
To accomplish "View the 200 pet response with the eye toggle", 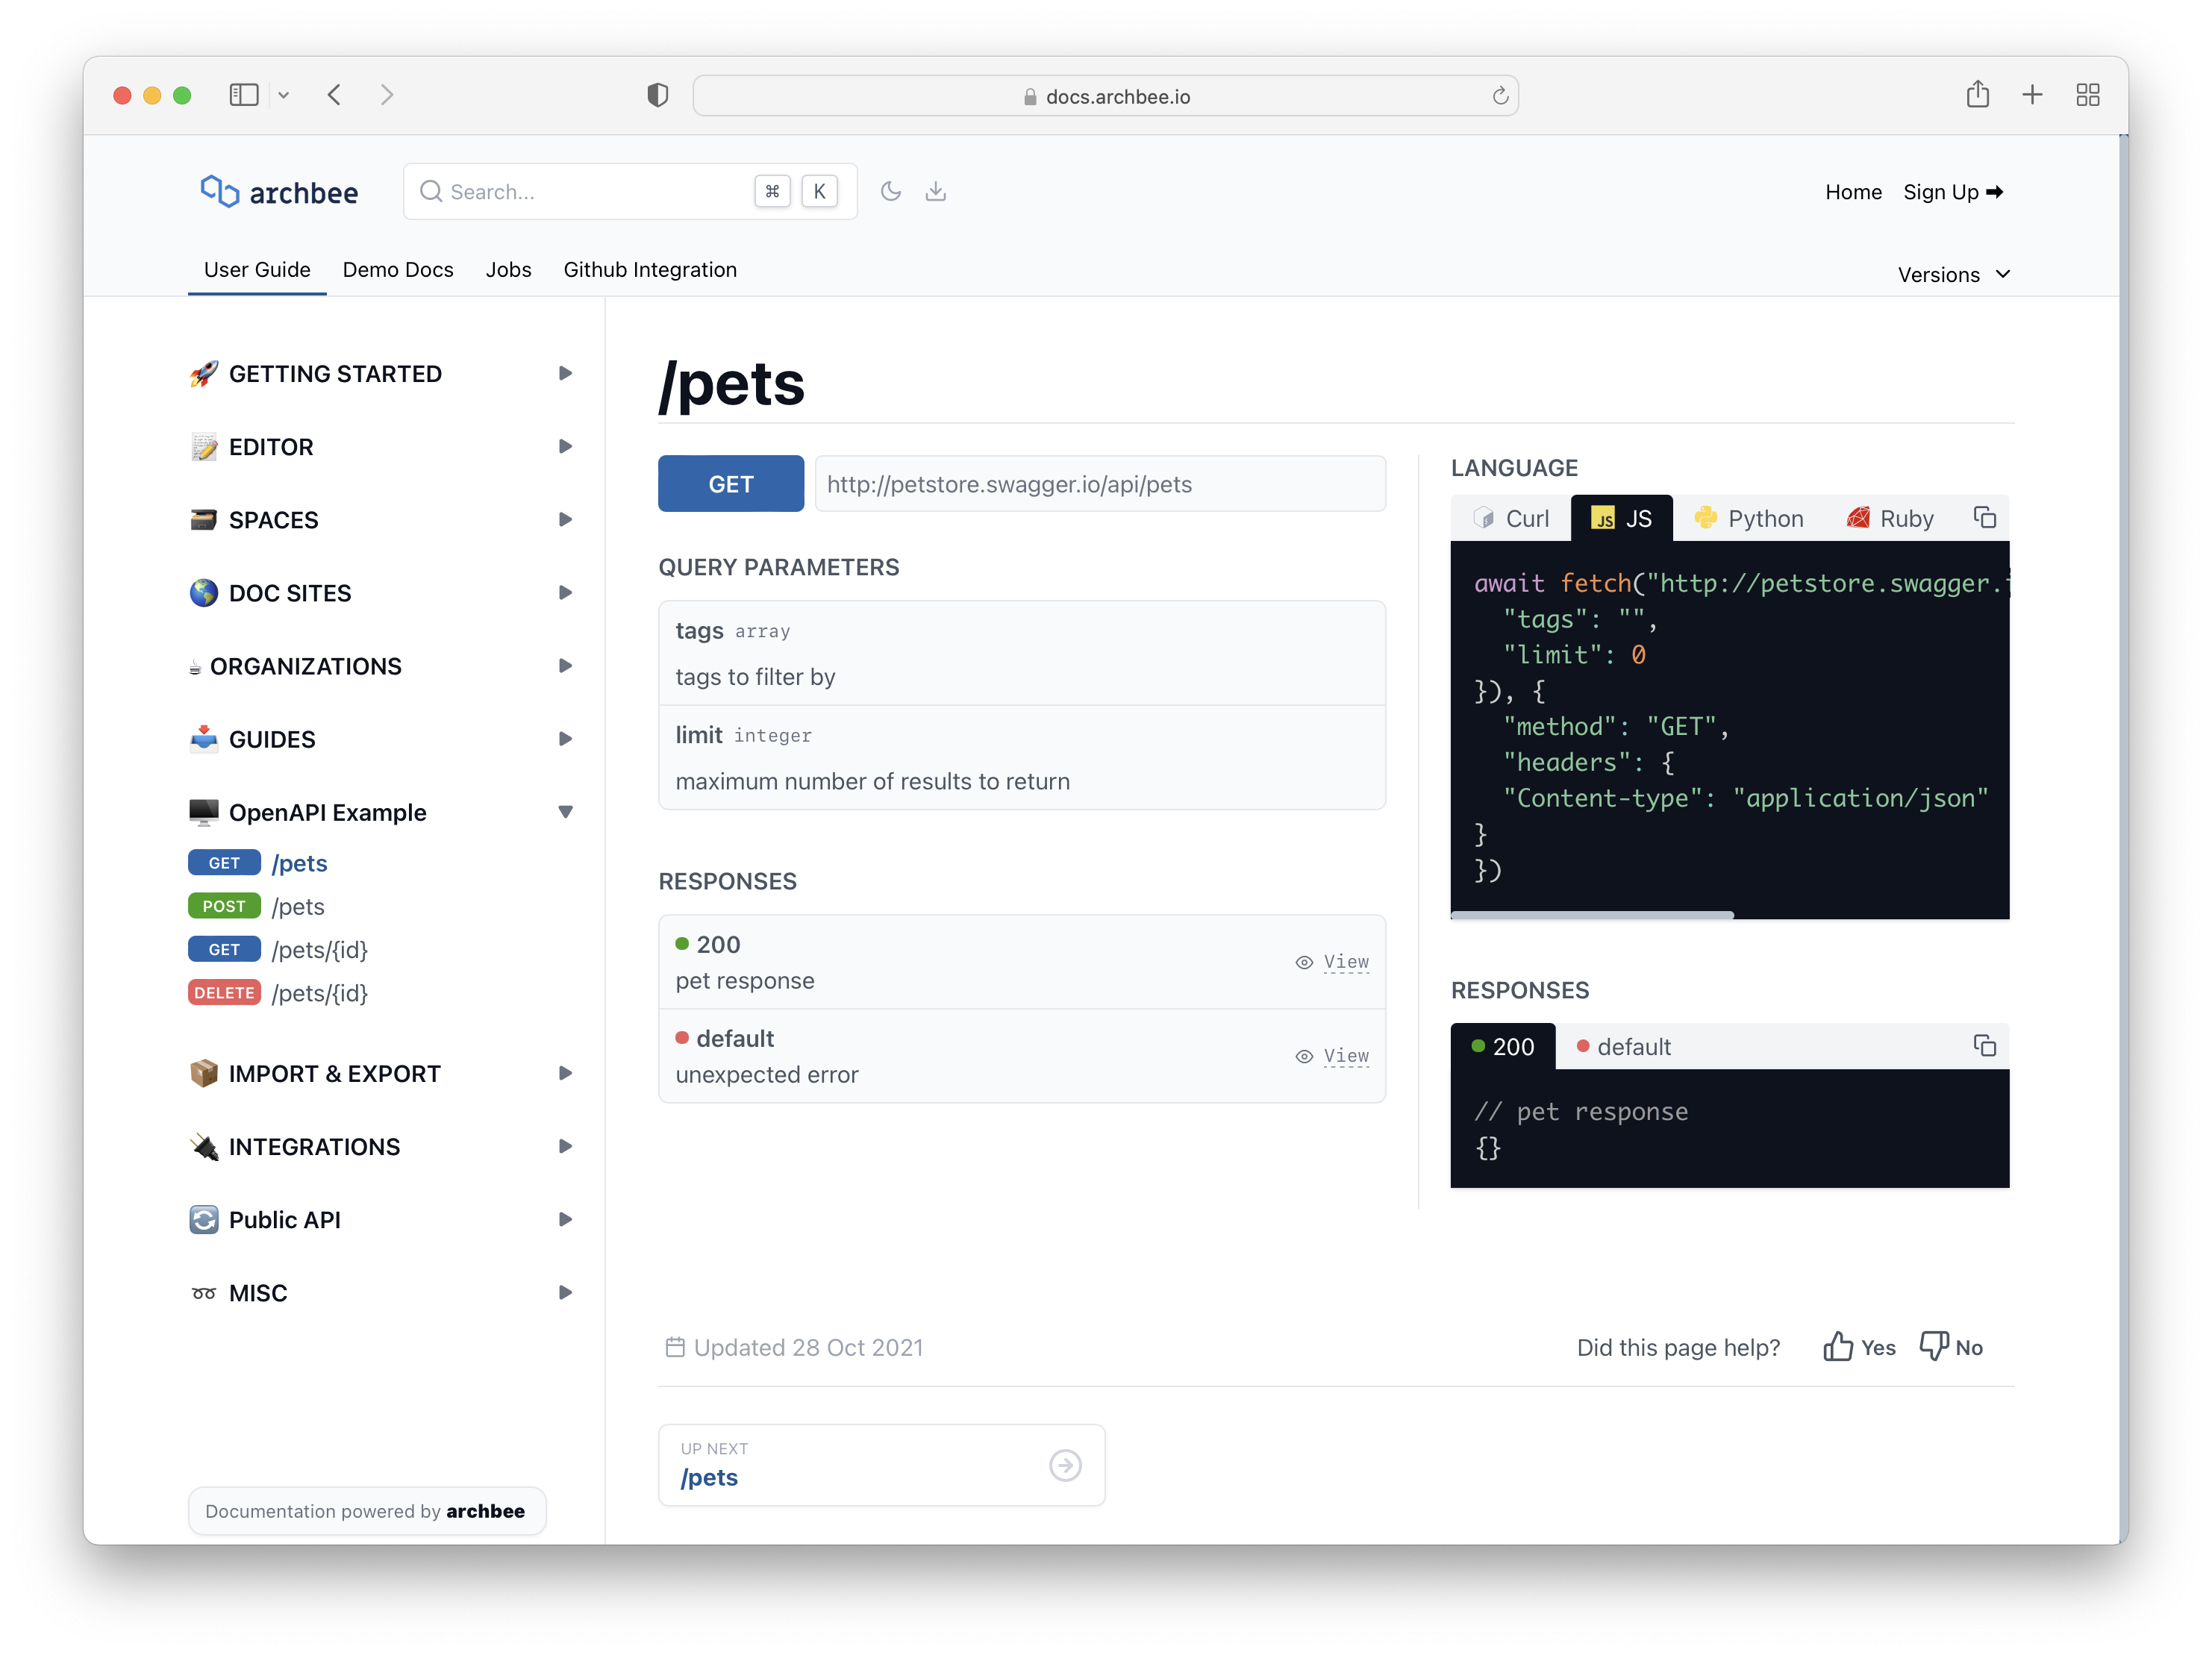I will [1333, 961].
